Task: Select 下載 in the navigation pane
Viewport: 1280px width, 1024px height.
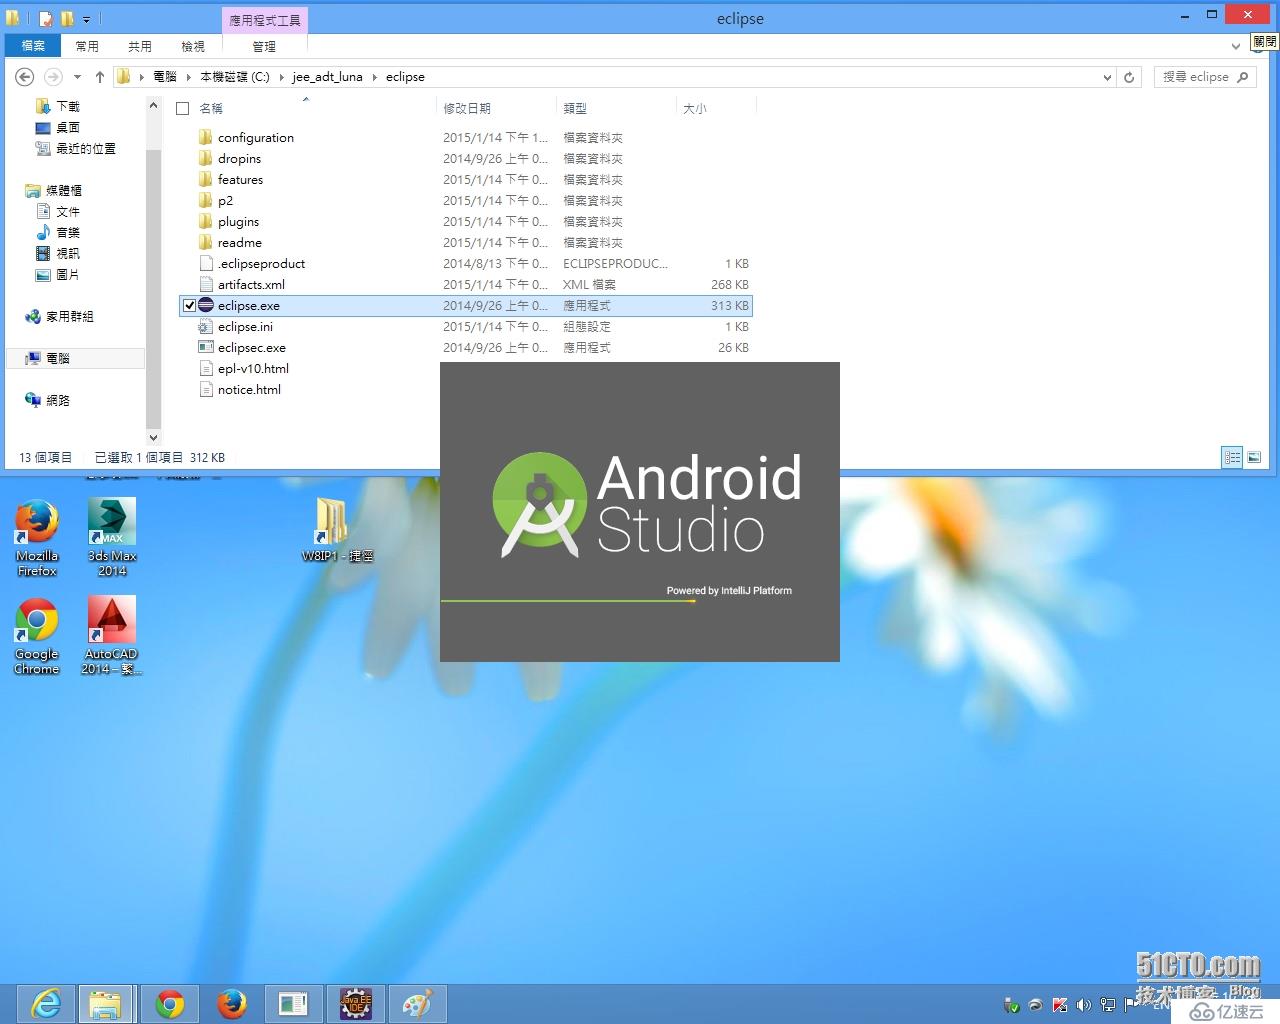Action: tap(68, 106)
